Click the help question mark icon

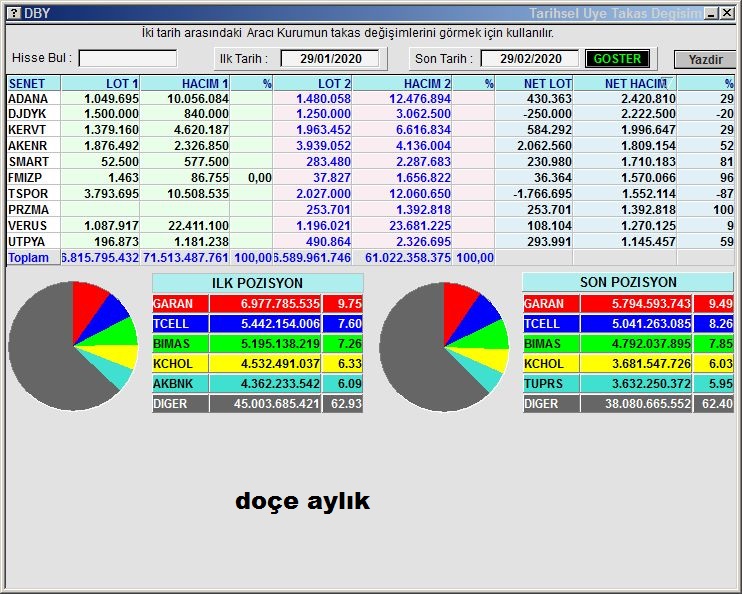14,13
